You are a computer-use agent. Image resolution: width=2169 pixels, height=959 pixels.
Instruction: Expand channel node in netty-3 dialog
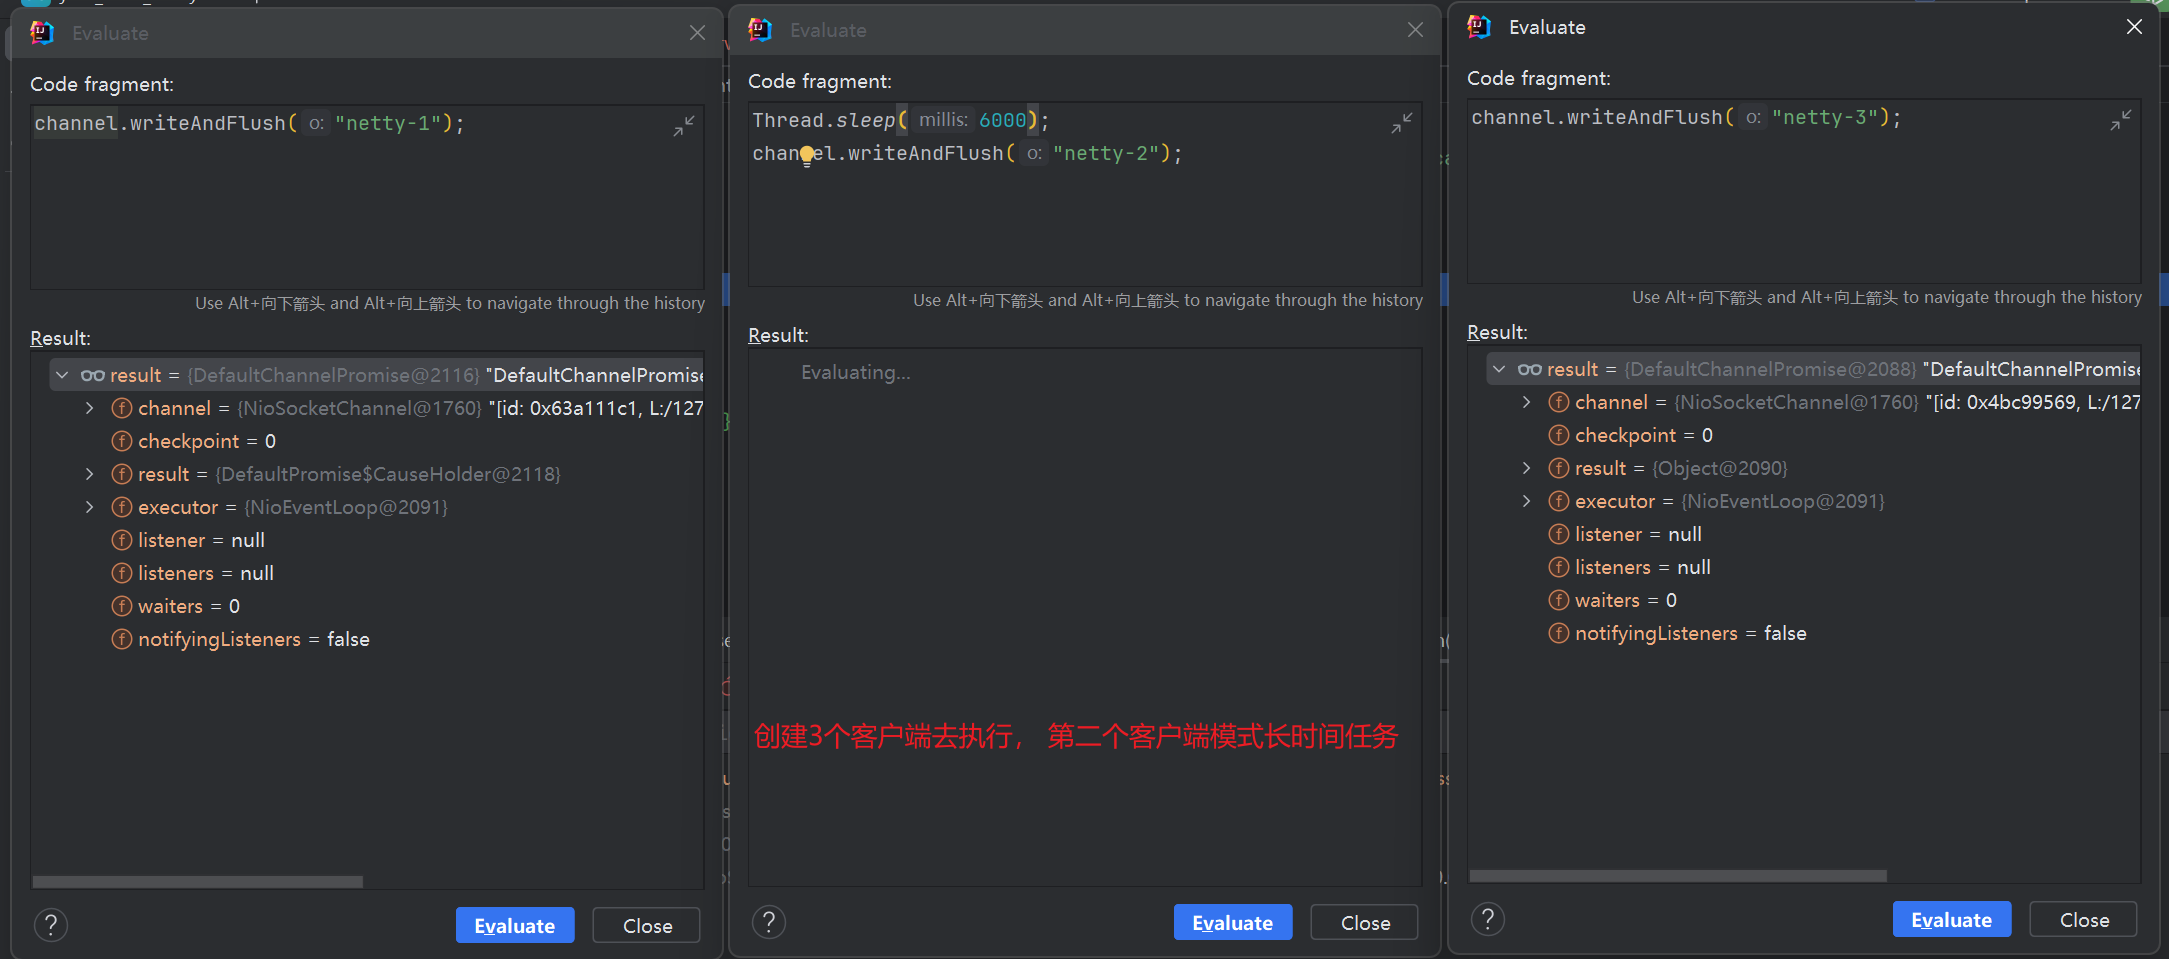click(1527, 402)
